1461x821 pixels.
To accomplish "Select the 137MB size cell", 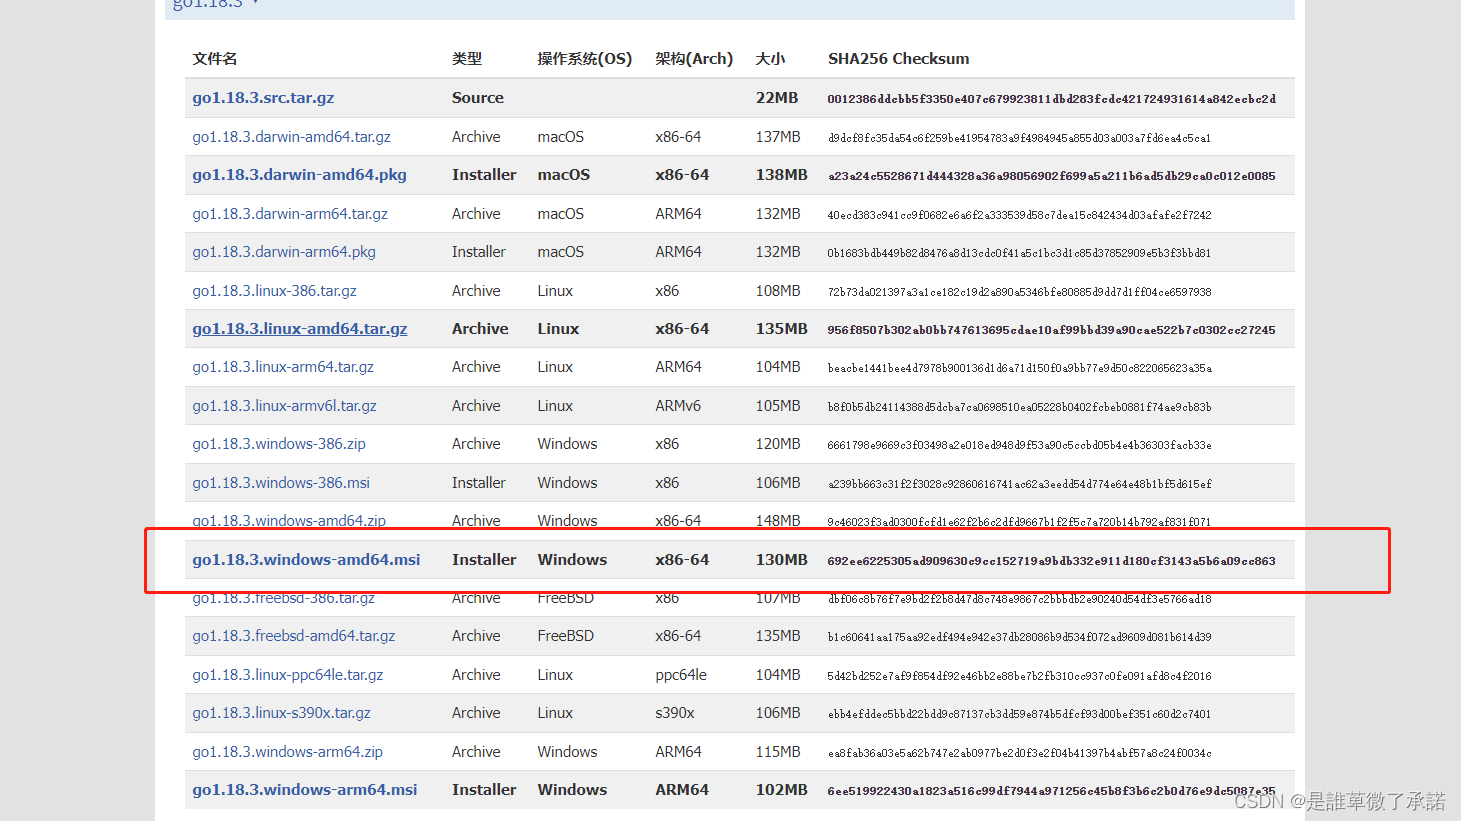I will (778, 137).
